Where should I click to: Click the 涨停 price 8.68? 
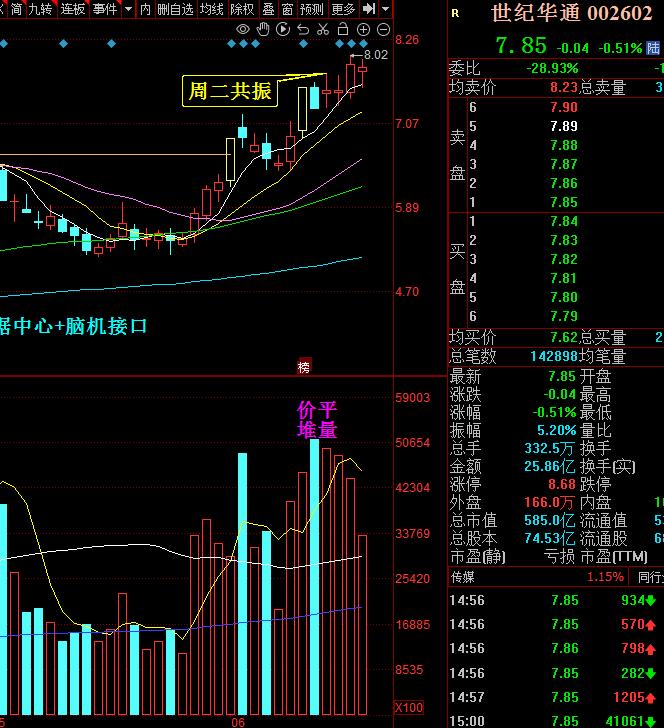562,484
